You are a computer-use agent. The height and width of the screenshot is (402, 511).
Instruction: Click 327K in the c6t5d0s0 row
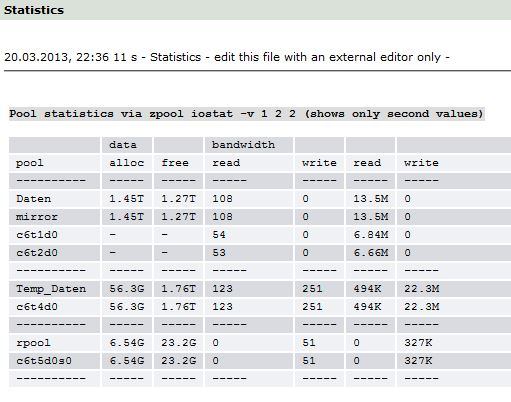pos(418,361)
